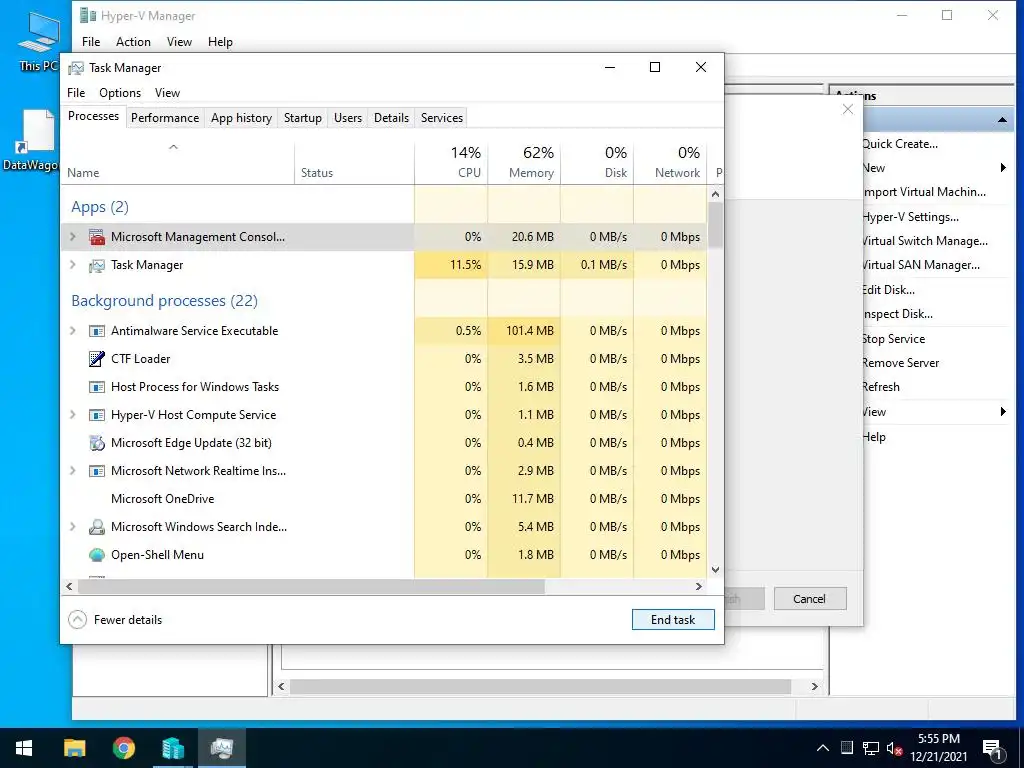Click Quick Create in Actions pane
The width and height of the screenshot is (1024, 768).
pos(900,144)
